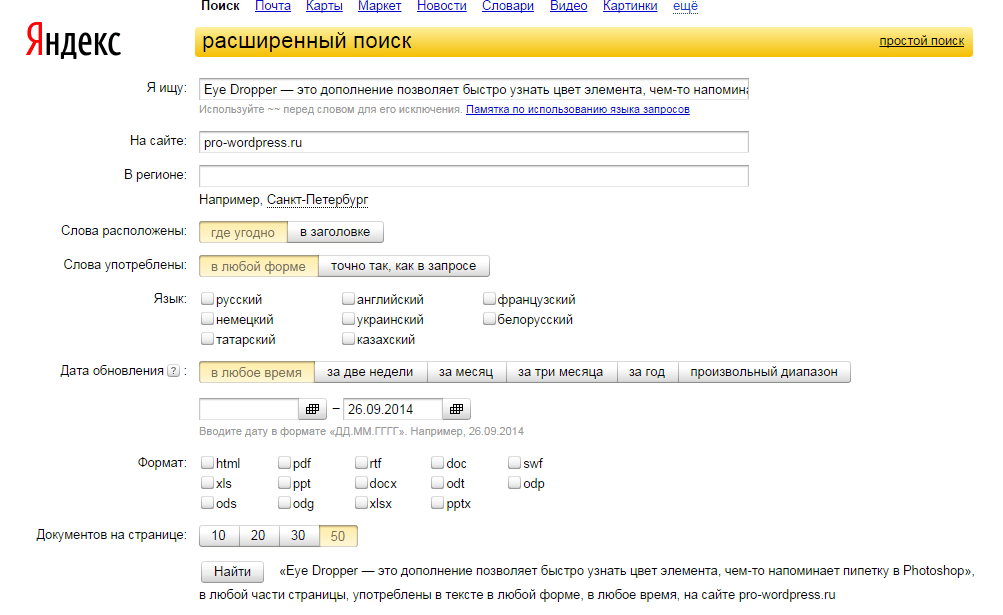The height and width of the screenshot is (615, 1003).
Task: Click the question mark help icon by Дата обновления
Action: (173, 371)
